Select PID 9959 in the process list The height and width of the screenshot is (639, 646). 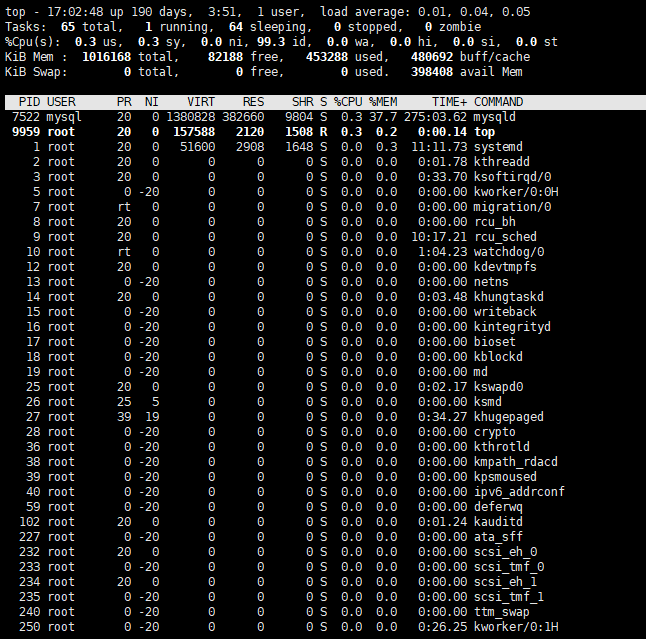pos(25,132)
